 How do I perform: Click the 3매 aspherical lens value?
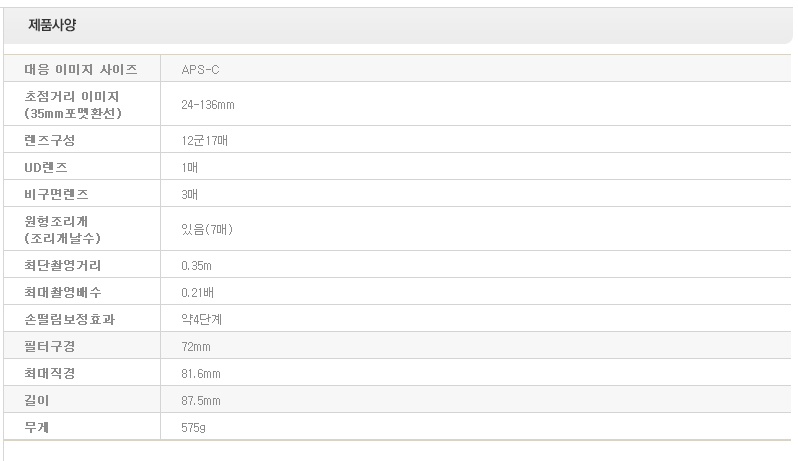[x=190, y=195]
